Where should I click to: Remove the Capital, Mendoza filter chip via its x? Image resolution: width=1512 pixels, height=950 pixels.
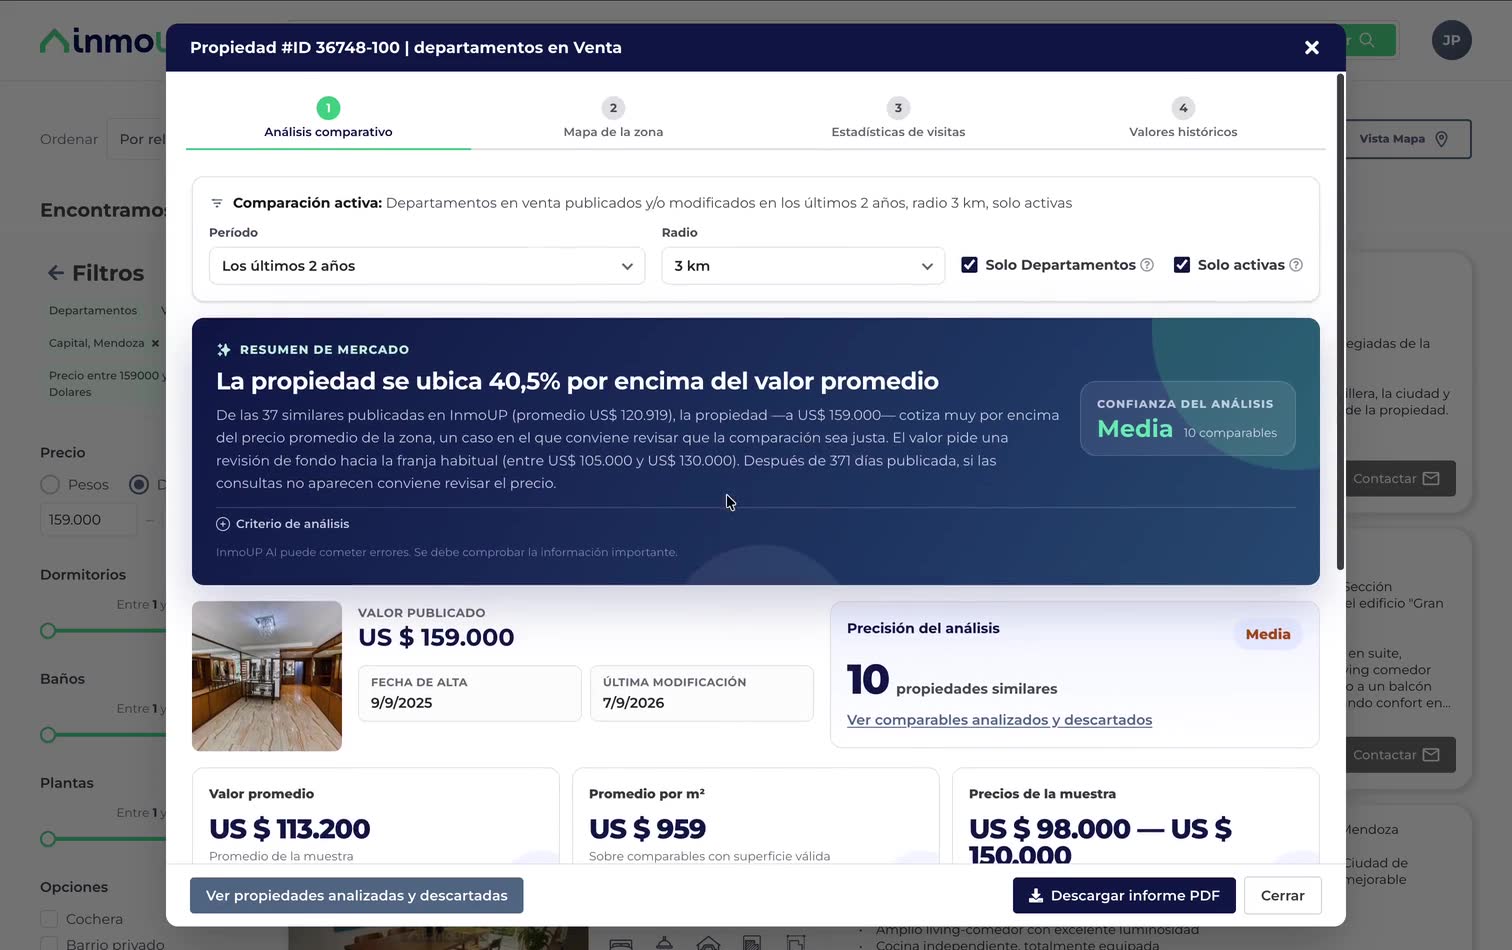click(155, 343)
